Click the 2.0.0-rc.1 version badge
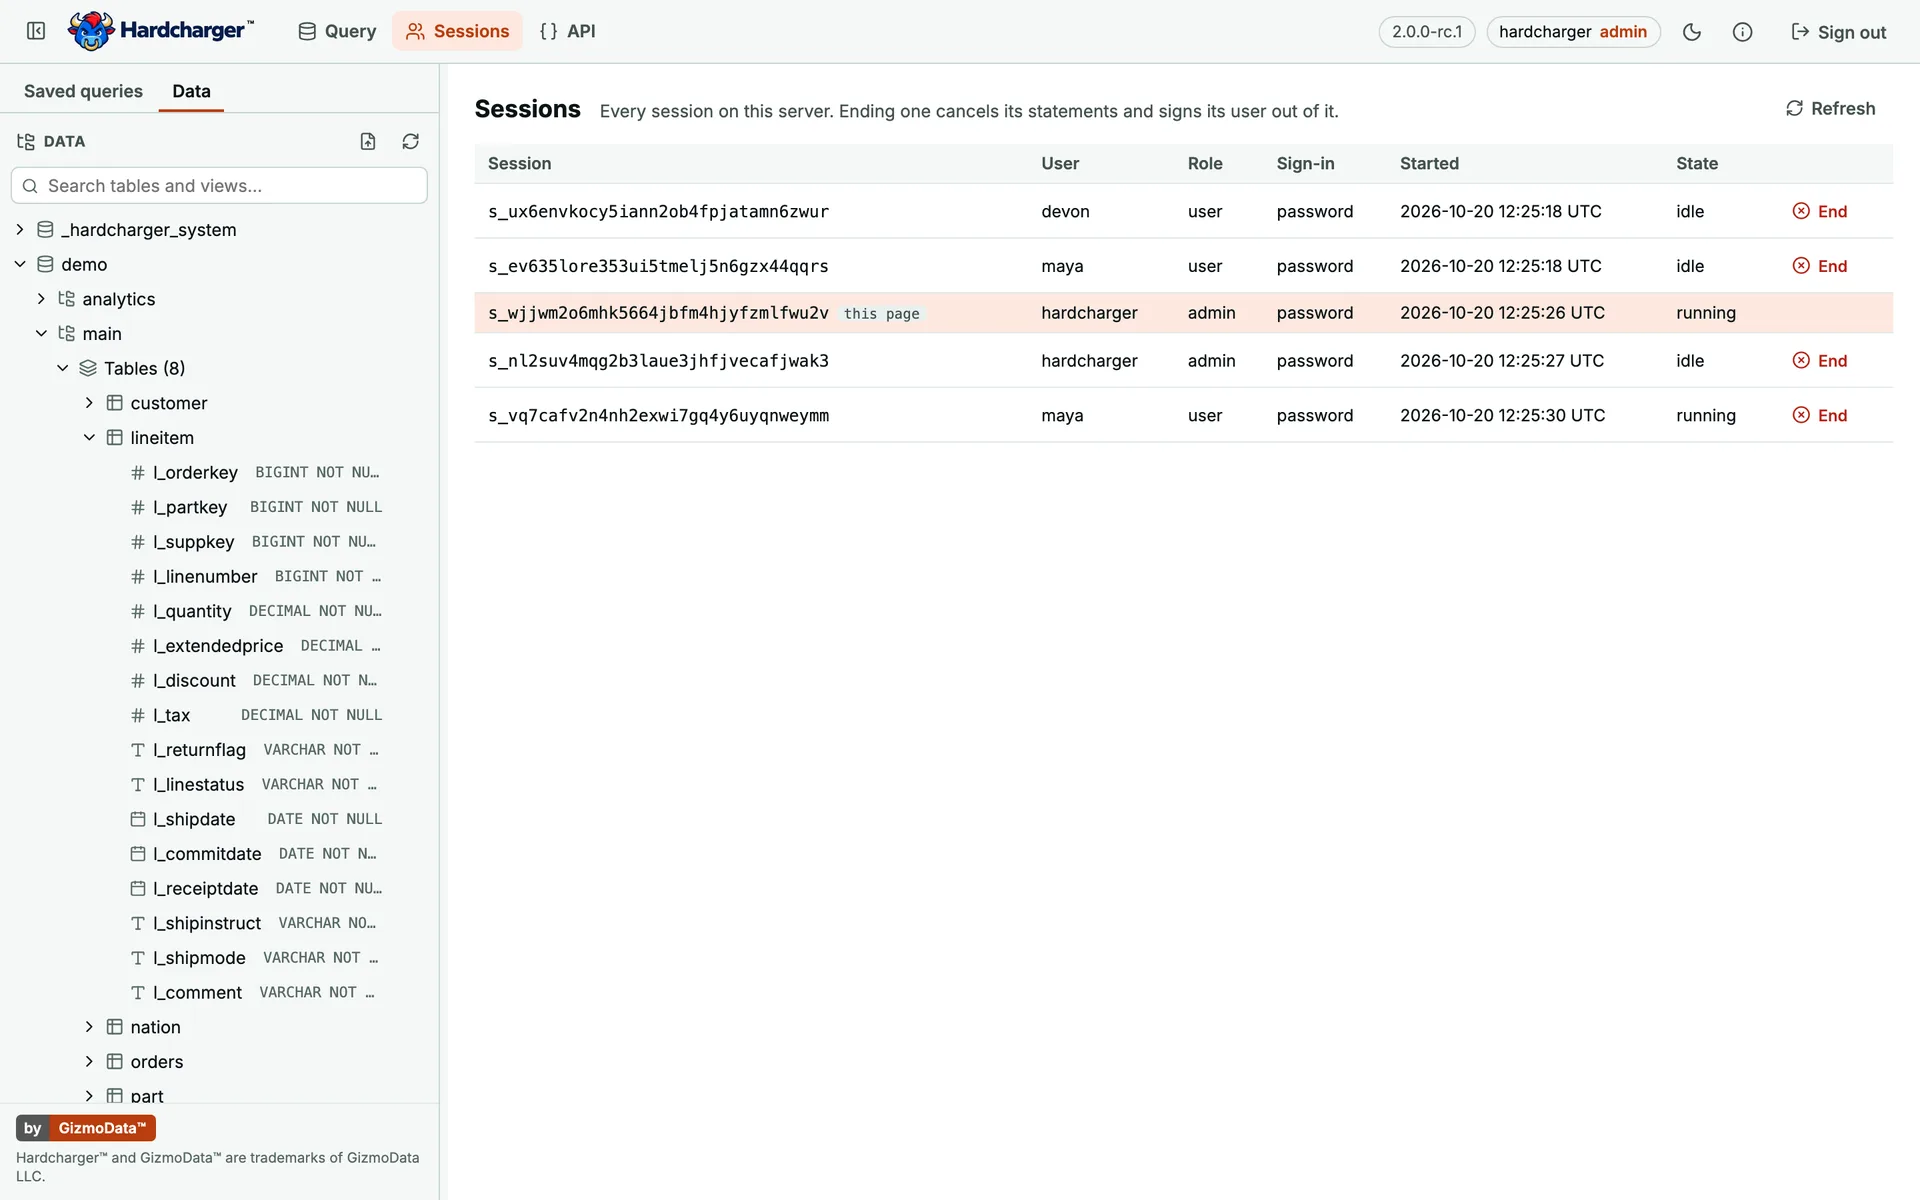This screenshot has width=1920, height=1200. click(x=1426, y=32)
